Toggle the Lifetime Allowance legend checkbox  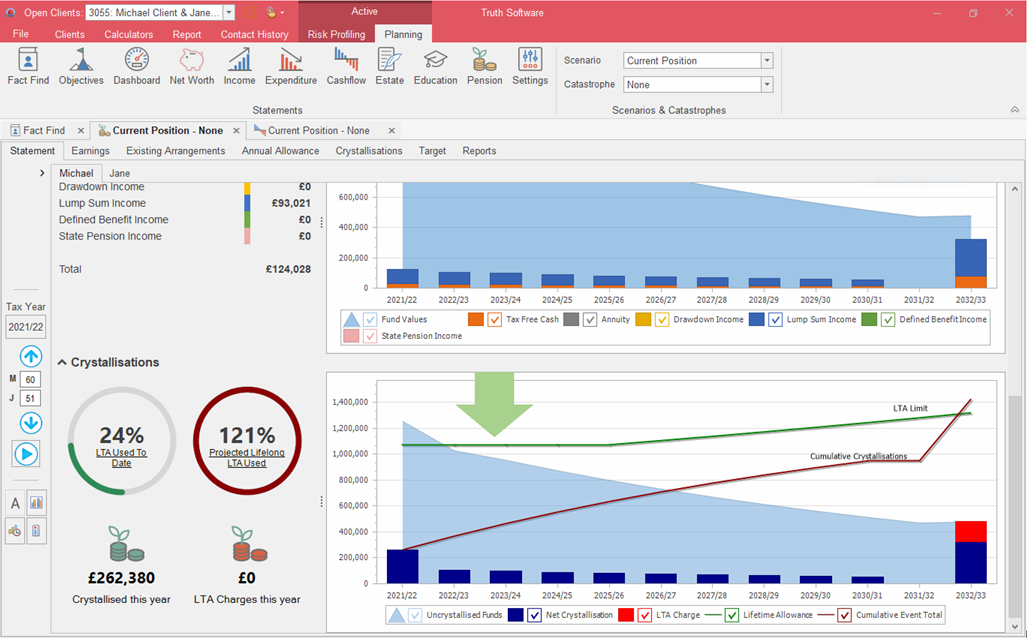pos(732,615)
